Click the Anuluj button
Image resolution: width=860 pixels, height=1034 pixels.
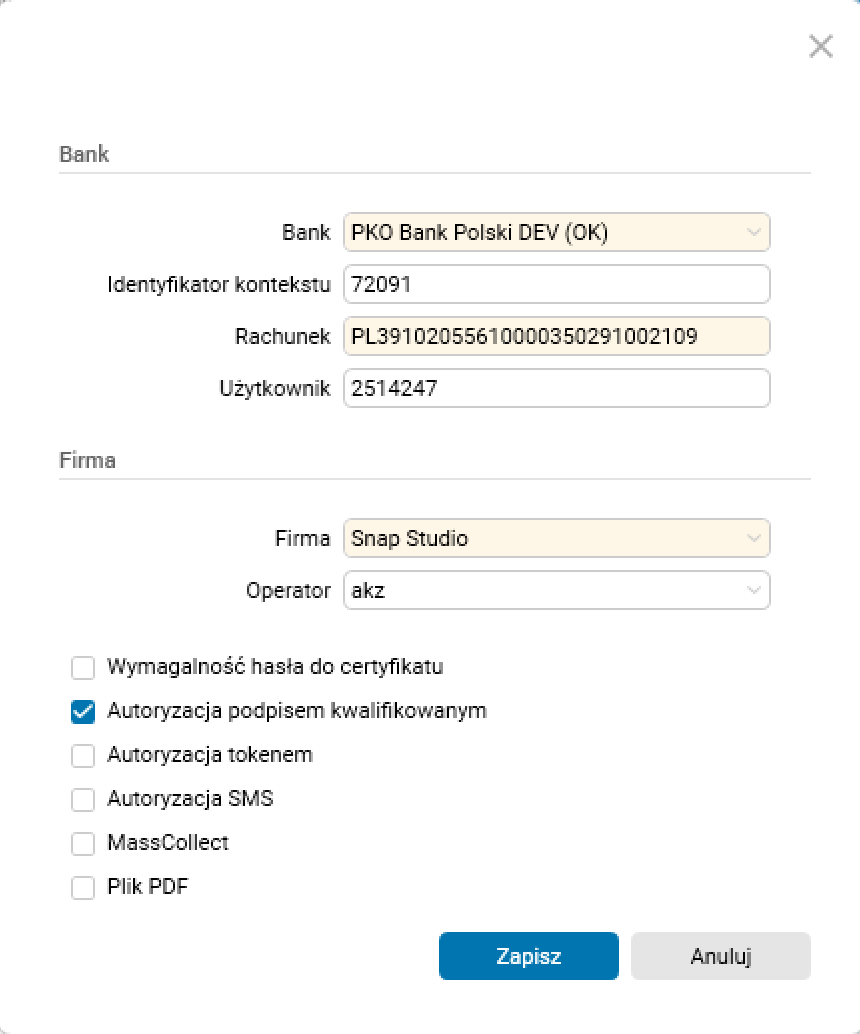coord(720,955)
